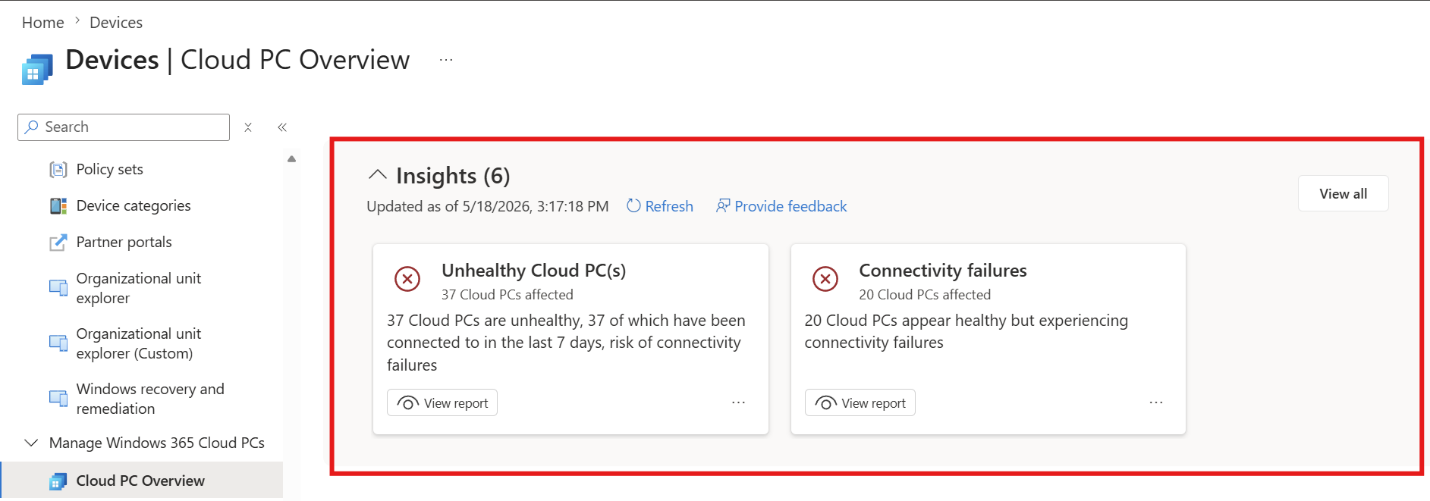
Task: View report for Connectivity failures
Action: point(860,403)
